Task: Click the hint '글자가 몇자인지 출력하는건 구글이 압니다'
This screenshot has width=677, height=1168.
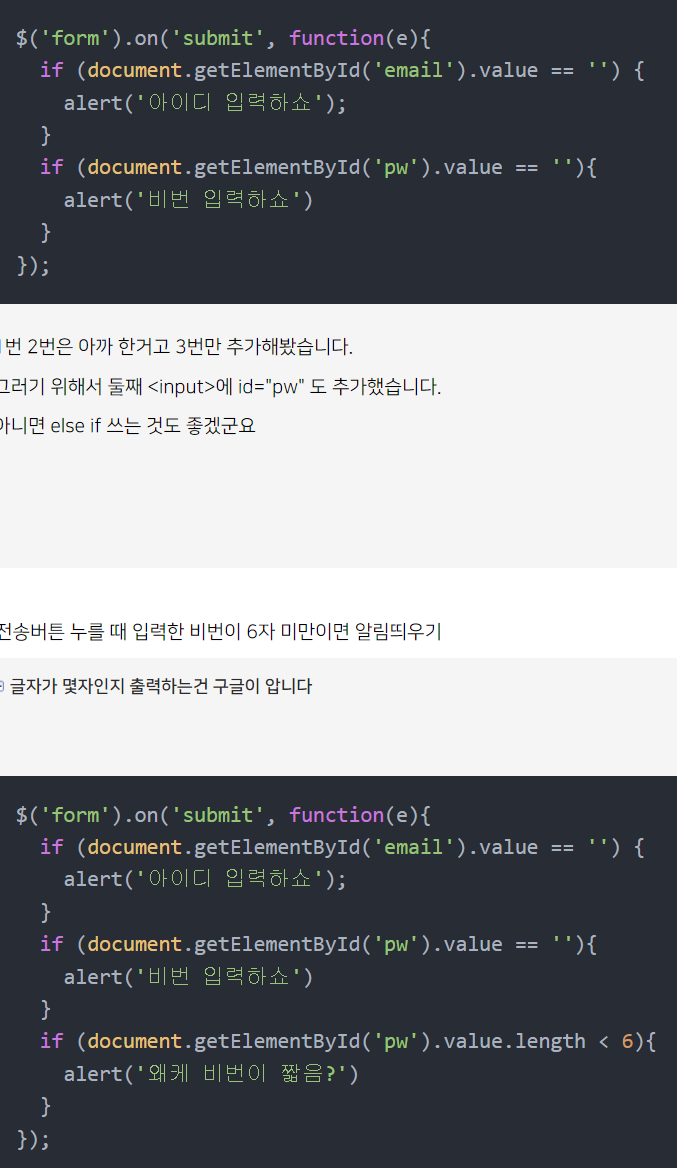Action: pos(160,686)
